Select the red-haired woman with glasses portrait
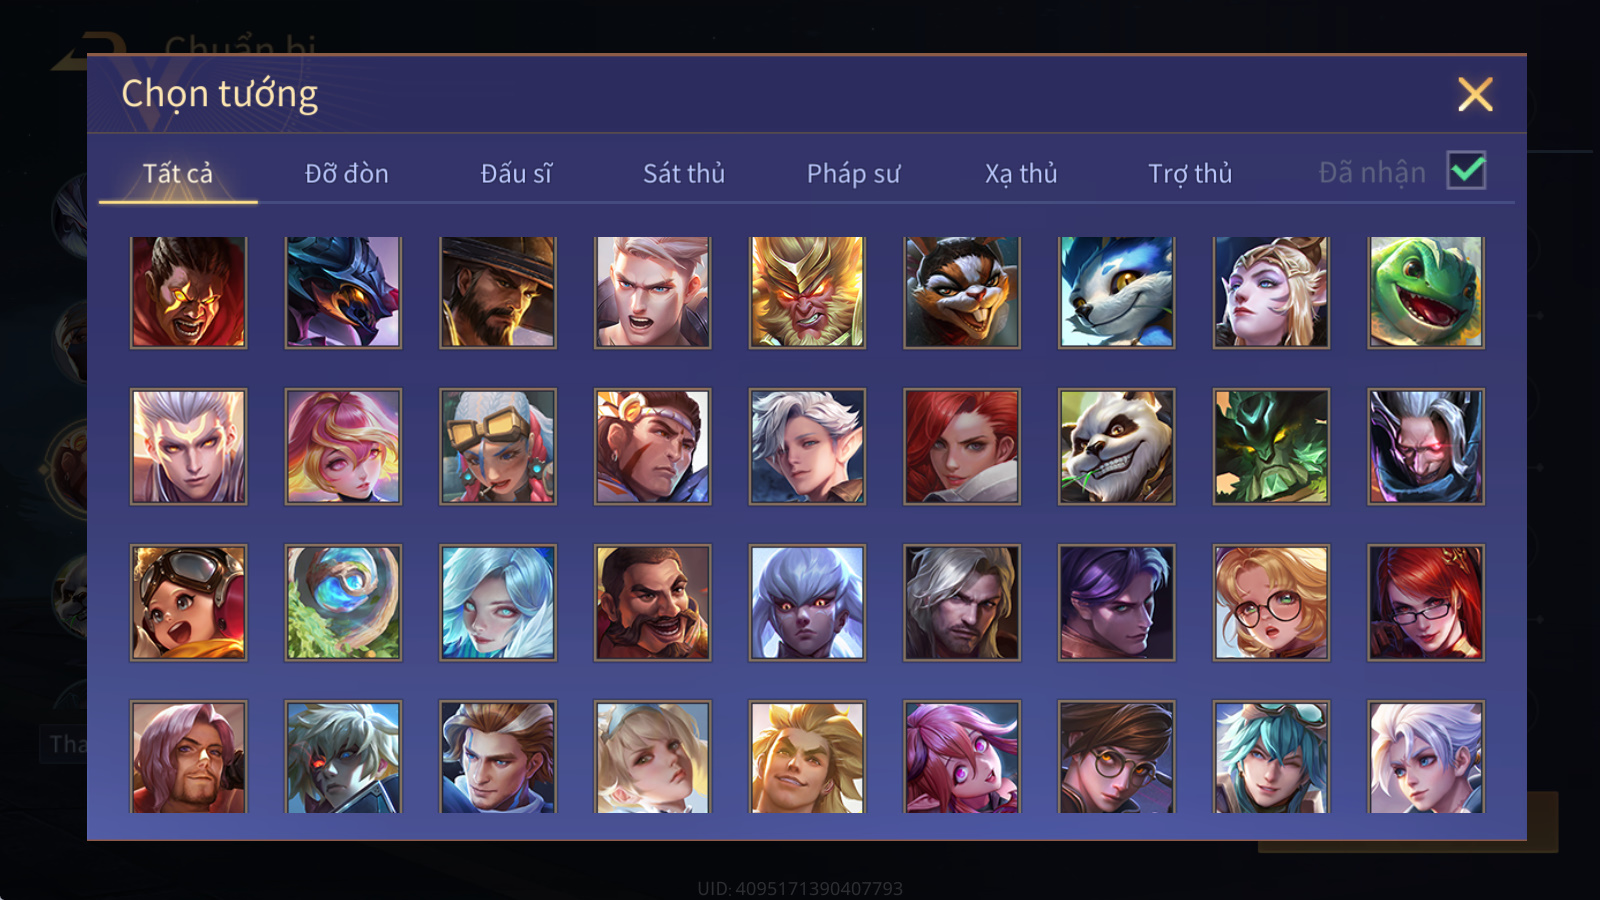The height and width of the screenshot is (900, 1600). [1426, 602]
